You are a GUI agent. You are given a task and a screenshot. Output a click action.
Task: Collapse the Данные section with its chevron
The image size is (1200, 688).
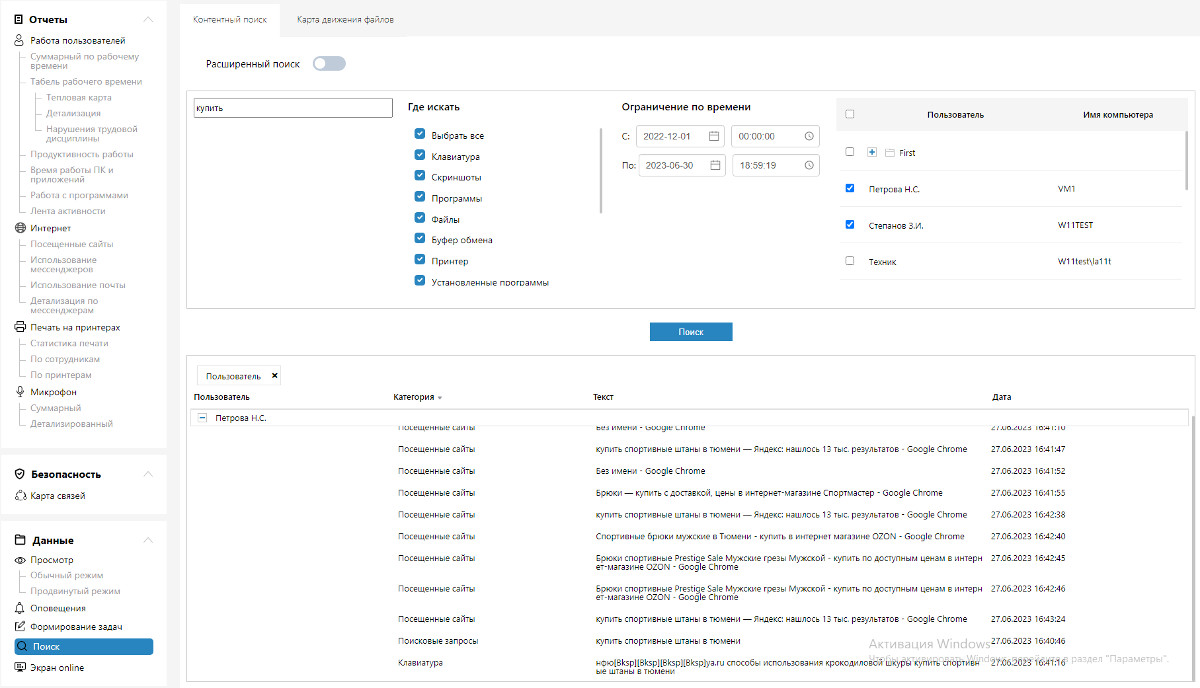coord(148,540)
